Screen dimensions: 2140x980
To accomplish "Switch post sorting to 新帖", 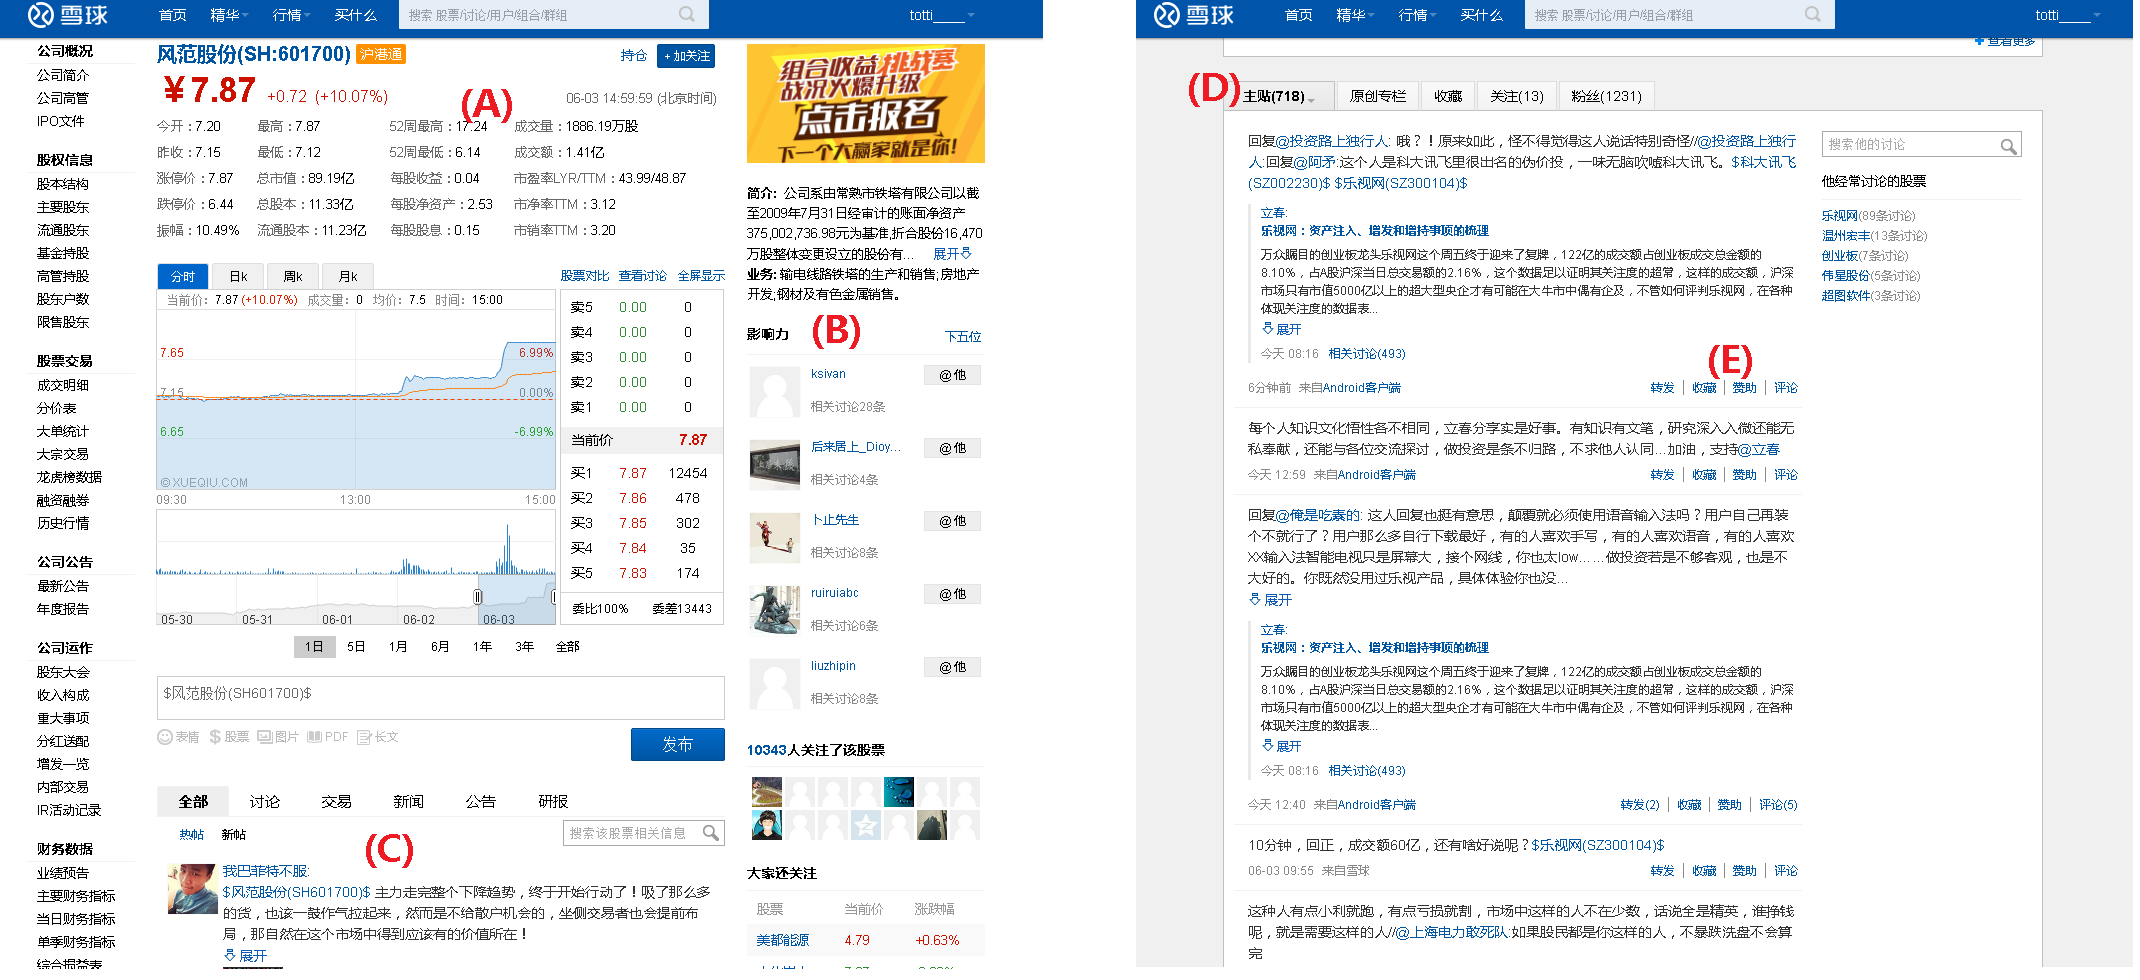I will [x=234, y=835].
